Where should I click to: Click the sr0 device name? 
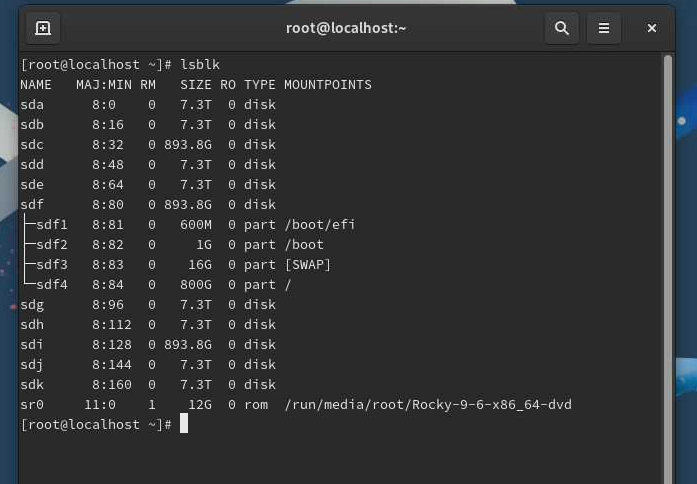pyautogui.click(x=32, y=405)
